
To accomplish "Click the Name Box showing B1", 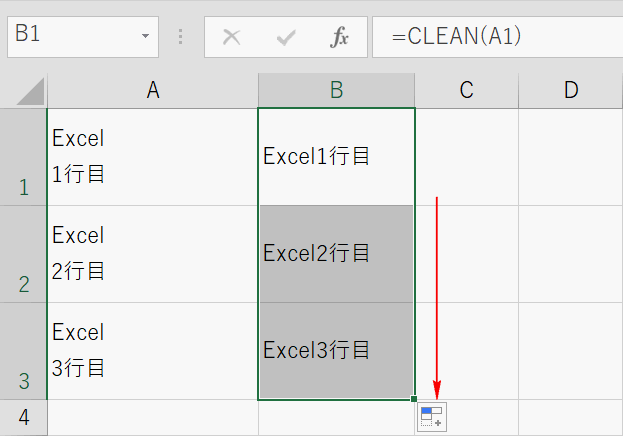I will (70, 37).
